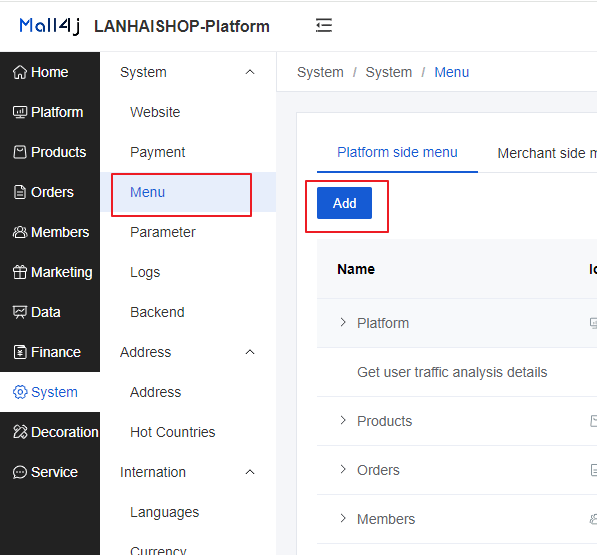The width and height of the screenshot is (597, 555).
Task: Click the blue Add button
Action: 344,203
